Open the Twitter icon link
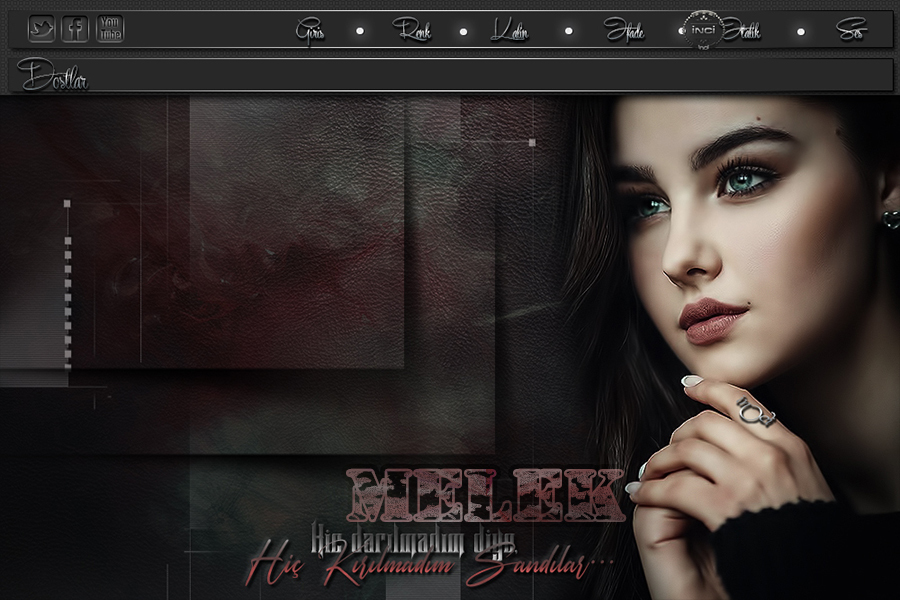900x600 pixels. click(x=41, y=29)
